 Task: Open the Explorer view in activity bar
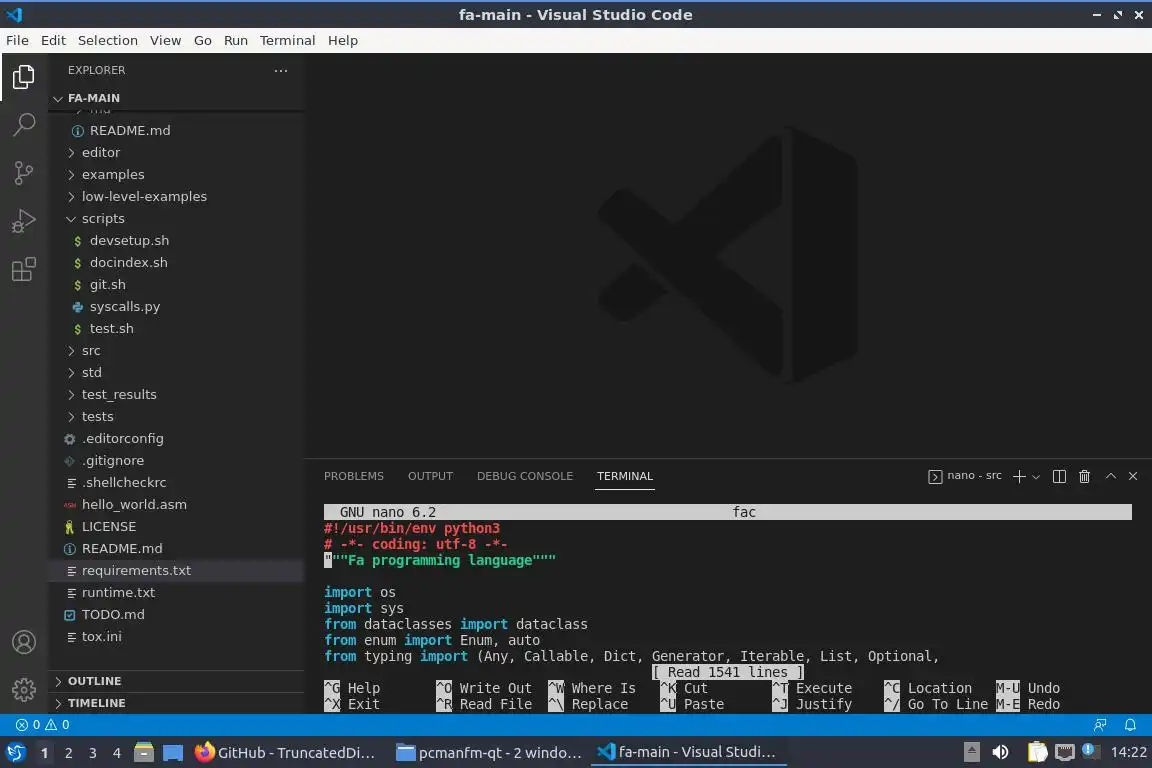[x=24, y=76]
